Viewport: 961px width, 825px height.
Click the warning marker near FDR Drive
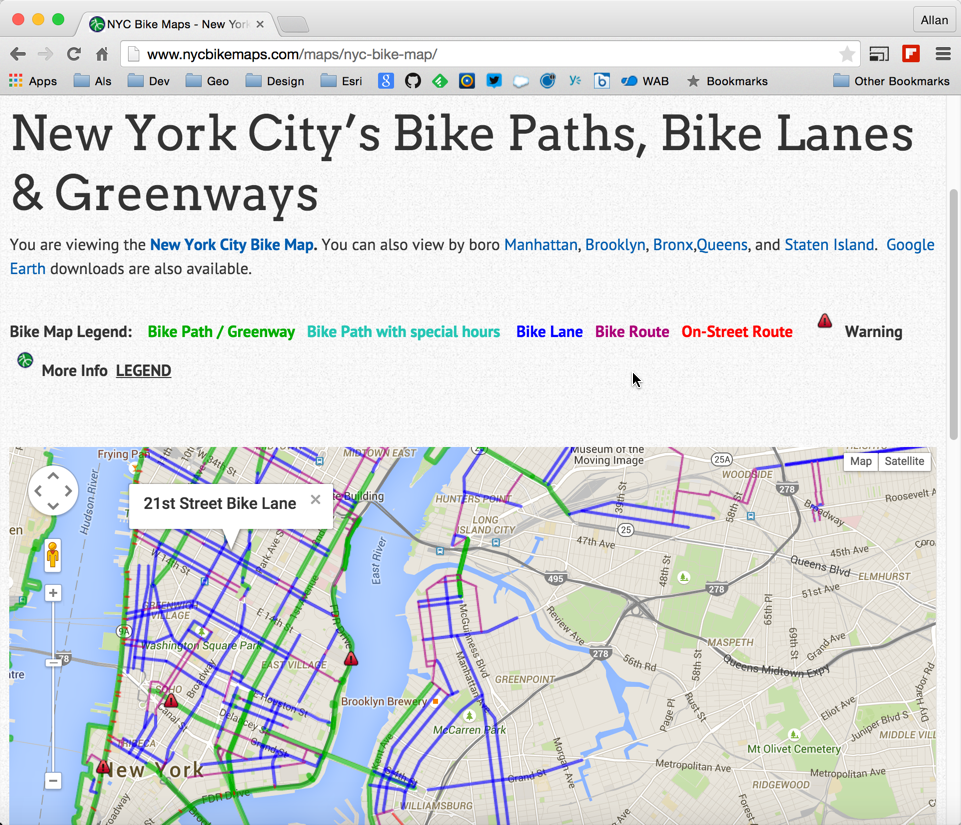(x=351, y=659)
